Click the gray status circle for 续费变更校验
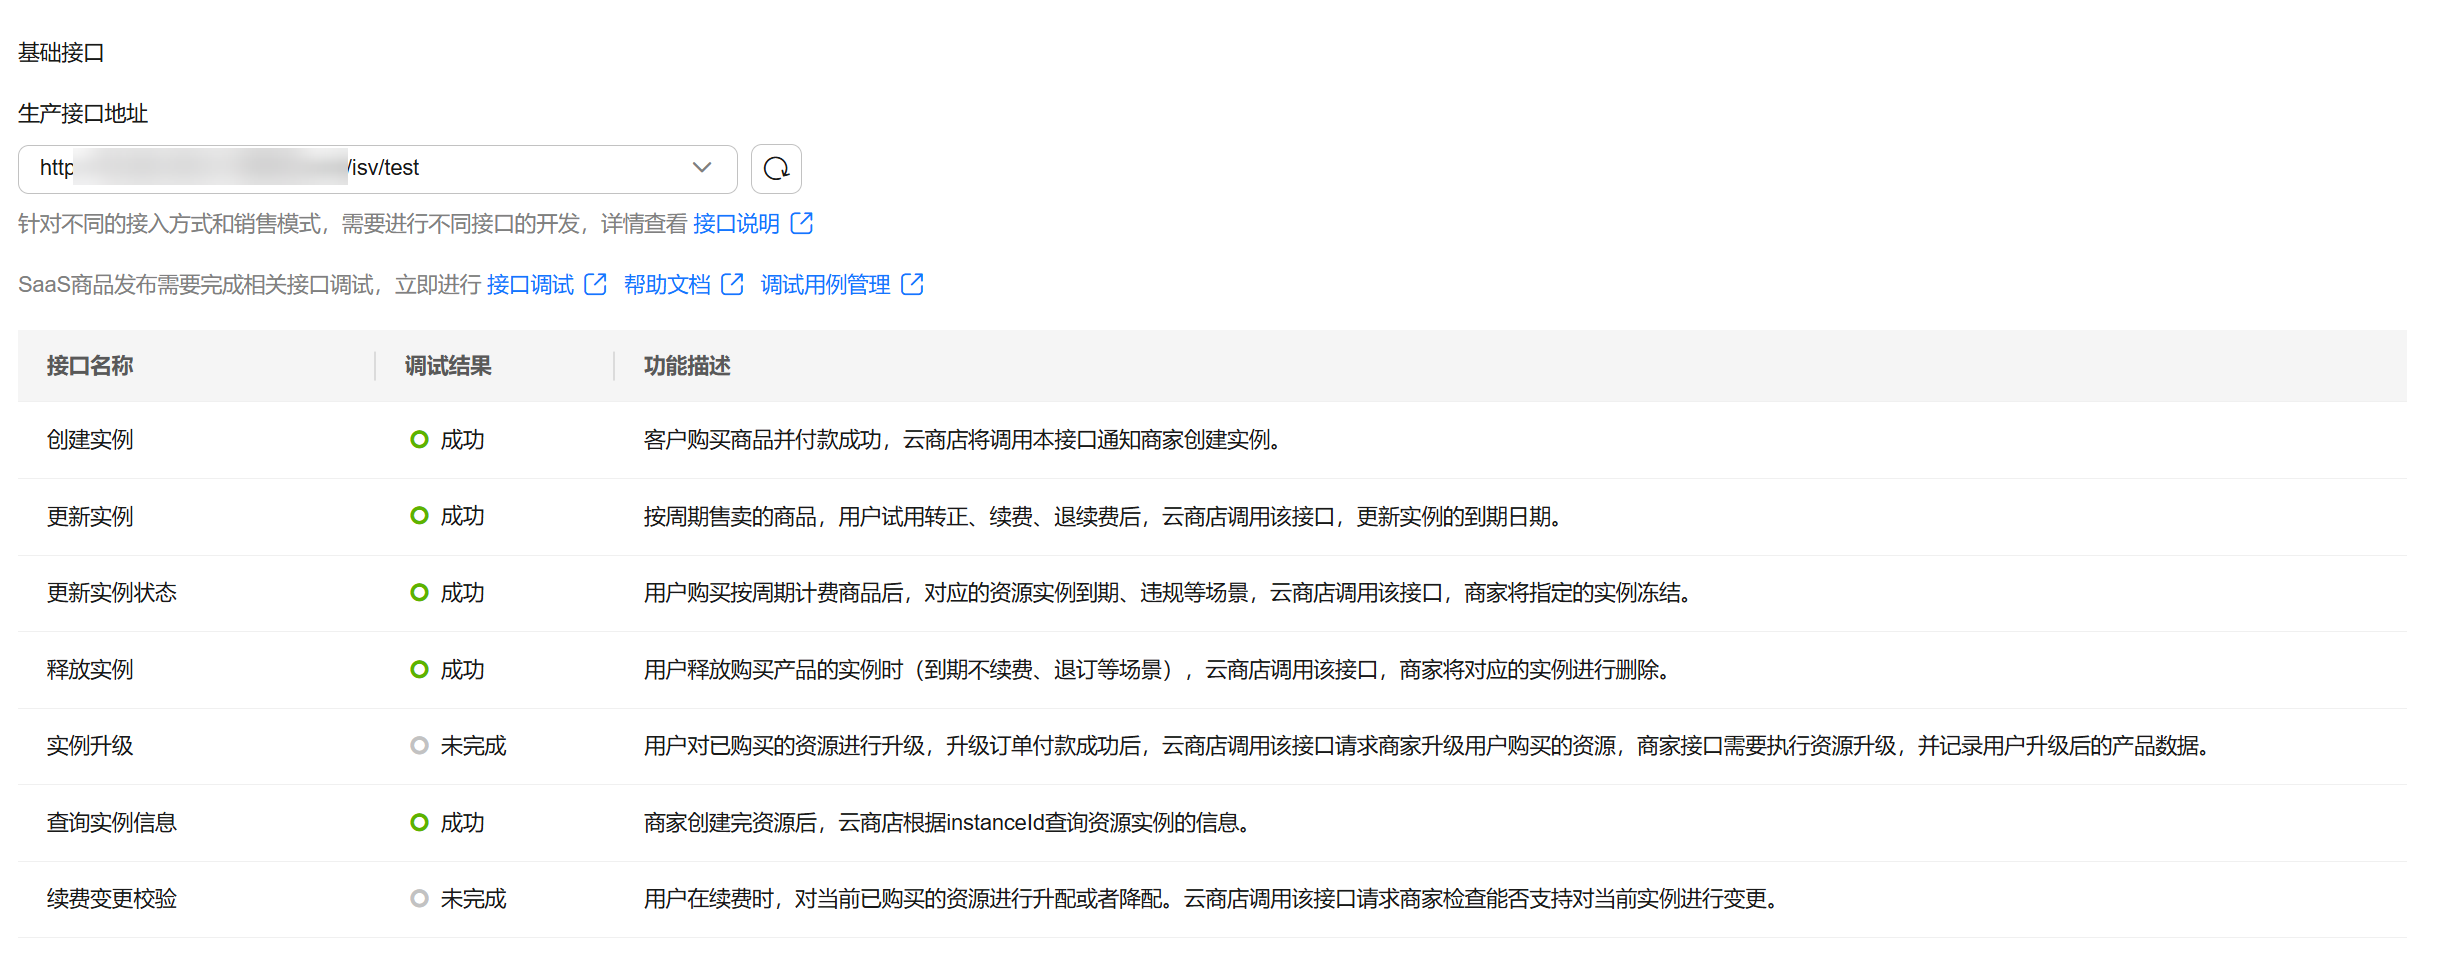 click(x=419, y=898)
